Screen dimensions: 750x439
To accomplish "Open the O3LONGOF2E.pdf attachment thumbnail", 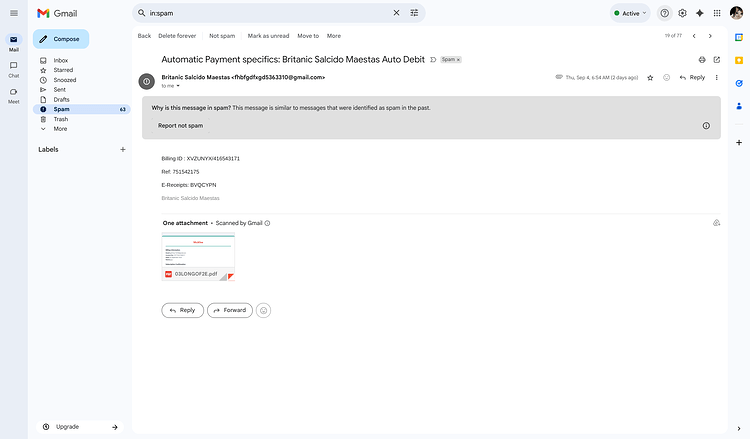I will pyautogui.click(x=198, y=257).
